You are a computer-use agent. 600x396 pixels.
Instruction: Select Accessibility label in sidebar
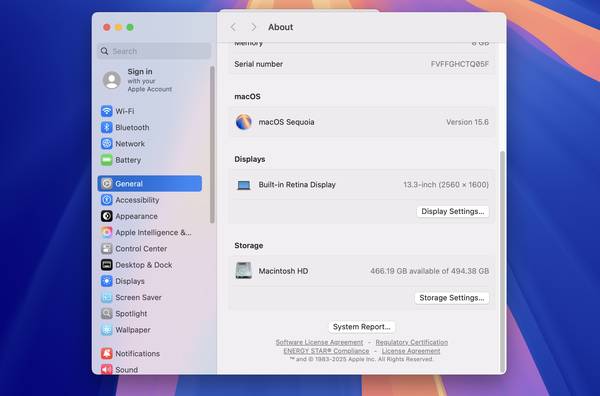coord(137,200)
